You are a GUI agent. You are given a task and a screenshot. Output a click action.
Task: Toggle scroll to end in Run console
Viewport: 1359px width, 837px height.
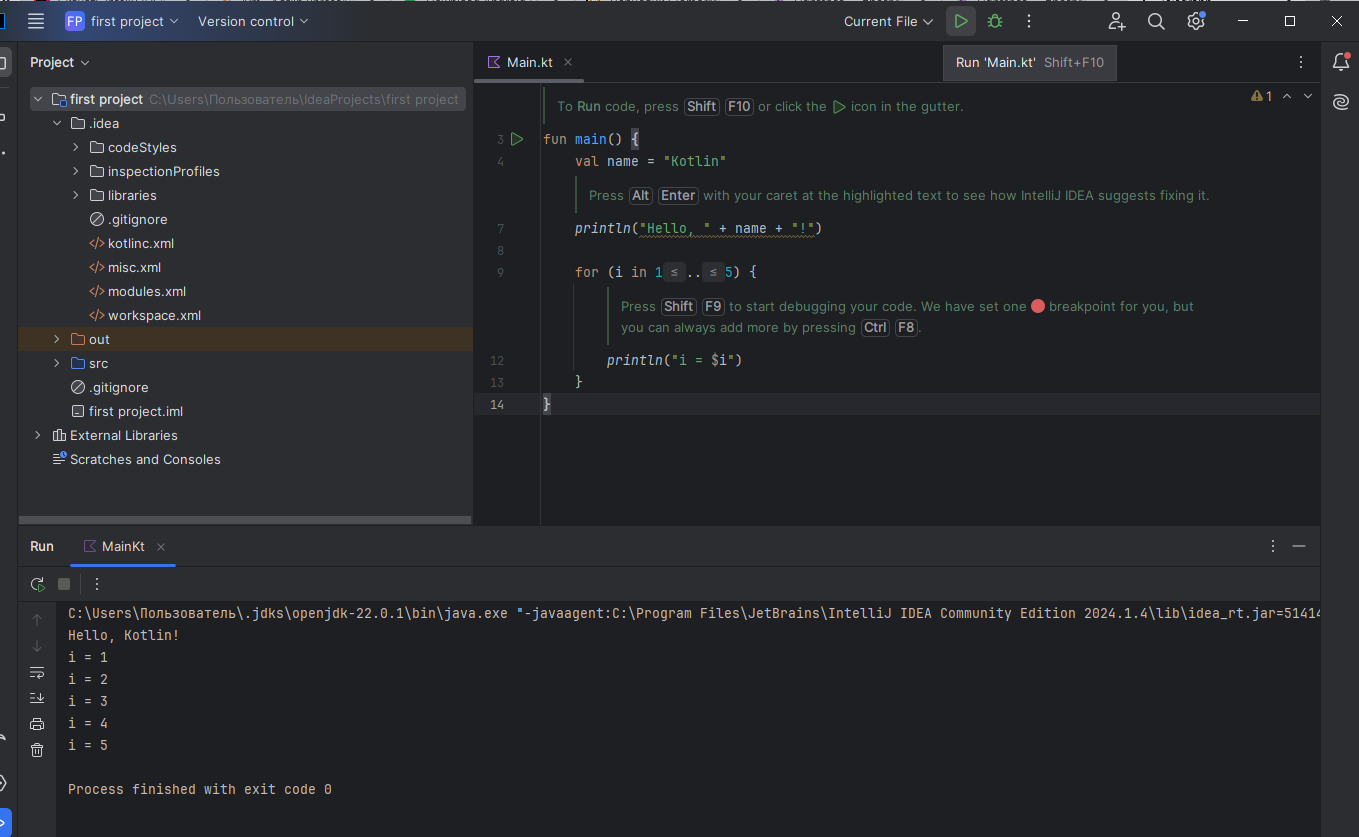pyautogui.click(x=37, y=698)
